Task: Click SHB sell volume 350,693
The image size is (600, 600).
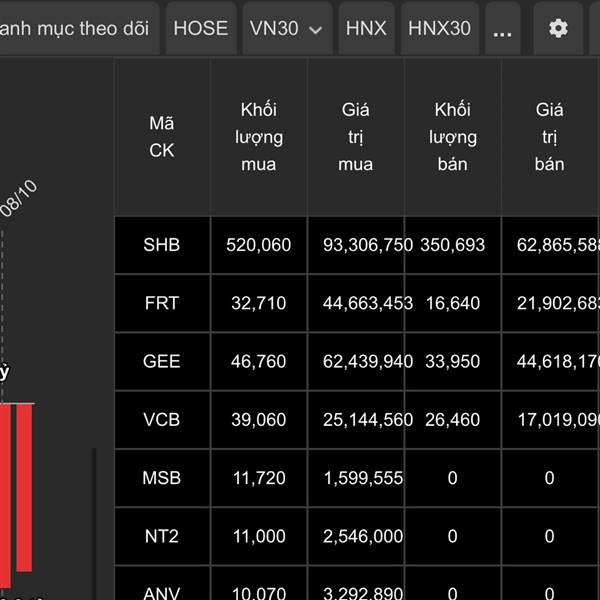Action: 453,245
